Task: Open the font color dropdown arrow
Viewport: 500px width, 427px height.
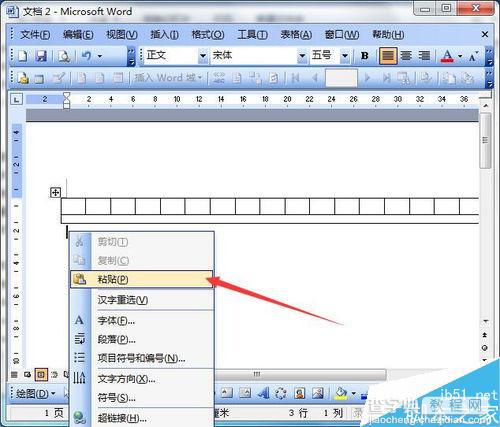Action: point(460,56)
